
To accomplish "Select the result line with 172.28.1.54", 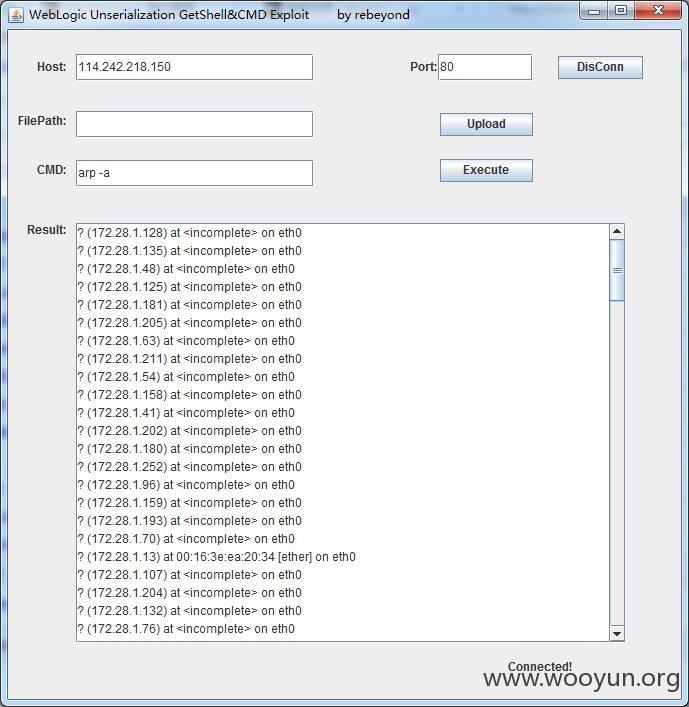I will [186, 377].
